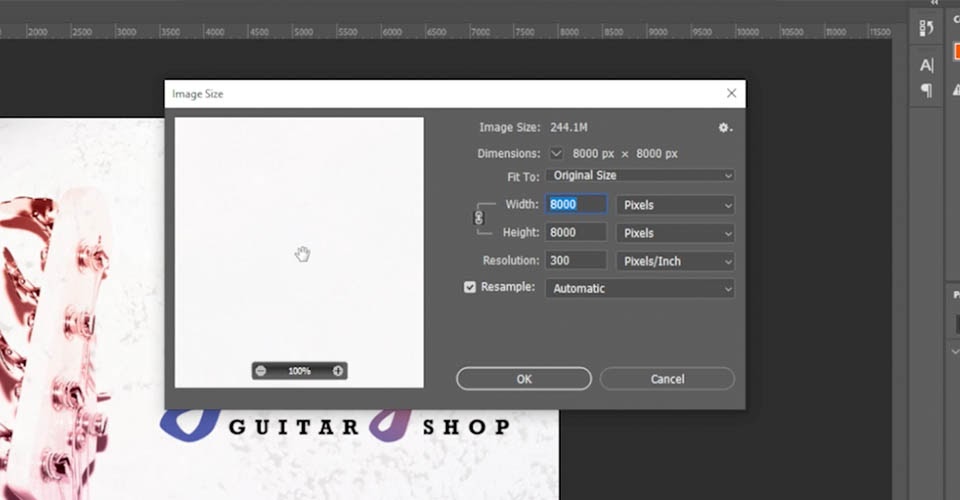This screenshot has height=500, width=960.
Task: Click the Image Size dialog title
Action: click(x=198, y=94)
